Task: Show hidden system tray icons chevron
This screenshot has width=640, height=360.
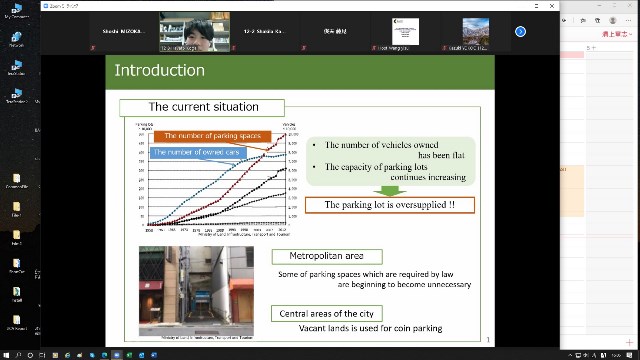Action: coord(570,356)
